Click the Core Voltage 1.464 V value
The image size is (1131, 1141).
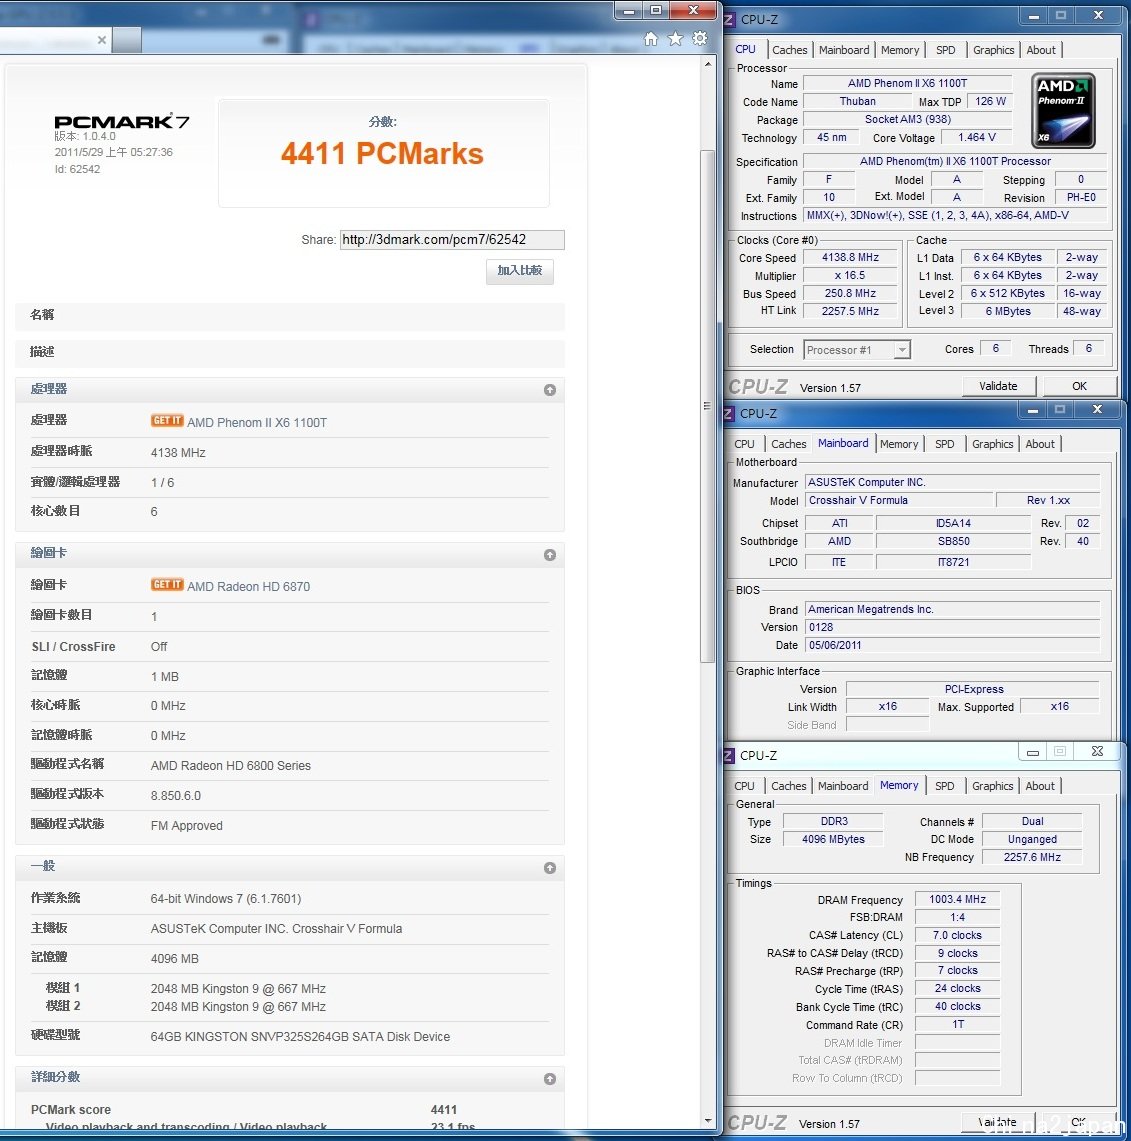click(977, 138)
